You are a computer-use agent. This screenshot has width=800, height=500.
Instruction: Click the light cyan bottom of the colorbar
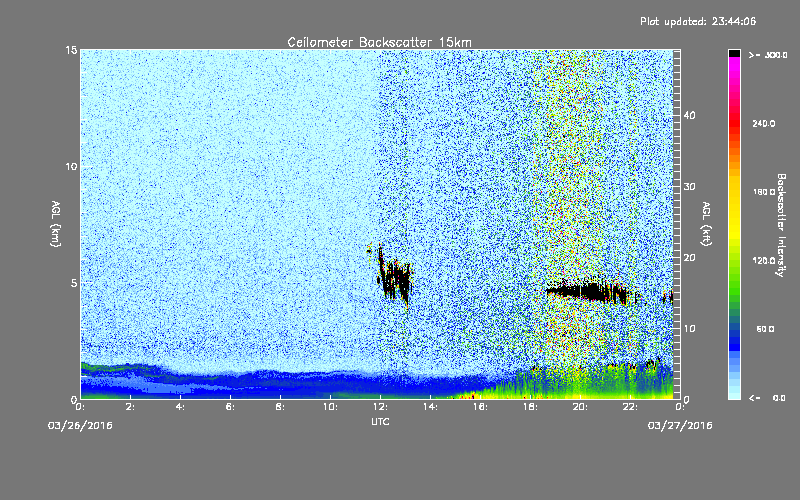(734, 393)
